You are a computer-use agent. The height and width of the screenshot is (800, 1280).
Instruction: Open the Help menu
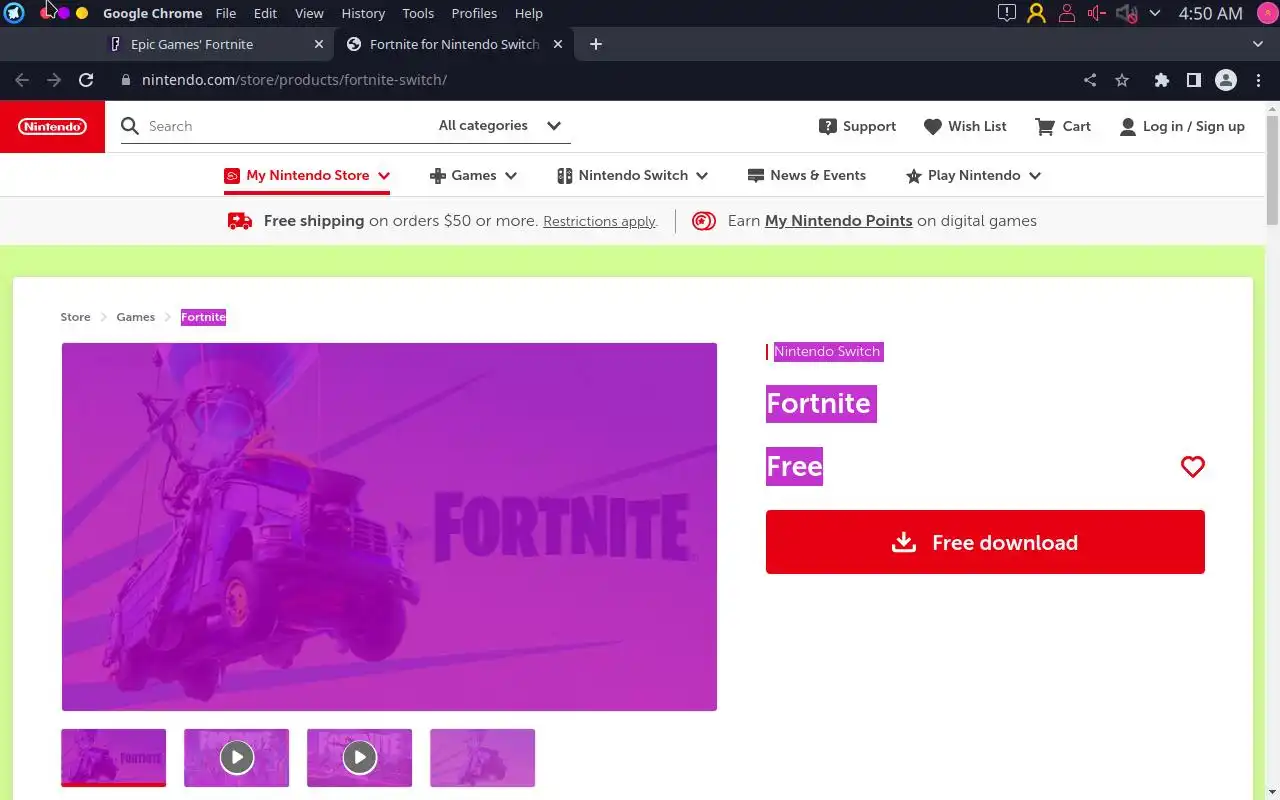pyautogui.click(x=529, y=13)
